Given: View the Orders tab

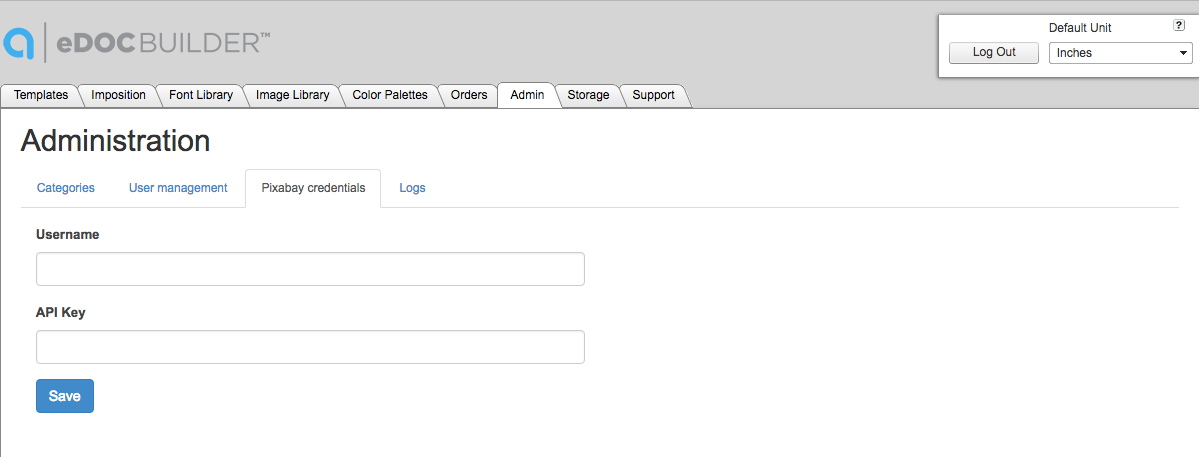Looking at the screenshot, I should click(x=469, y=95).
